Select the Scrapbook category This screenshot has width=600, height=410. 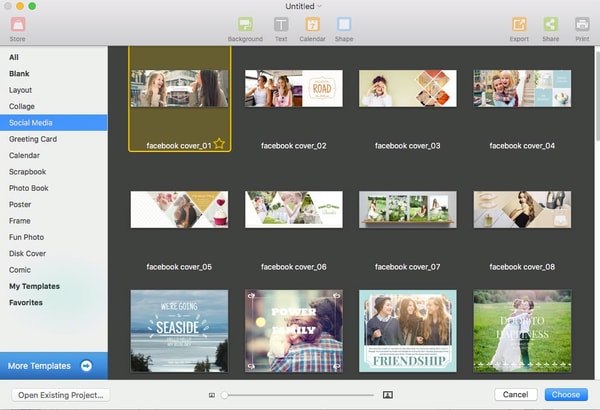click(x=54, y=172)
